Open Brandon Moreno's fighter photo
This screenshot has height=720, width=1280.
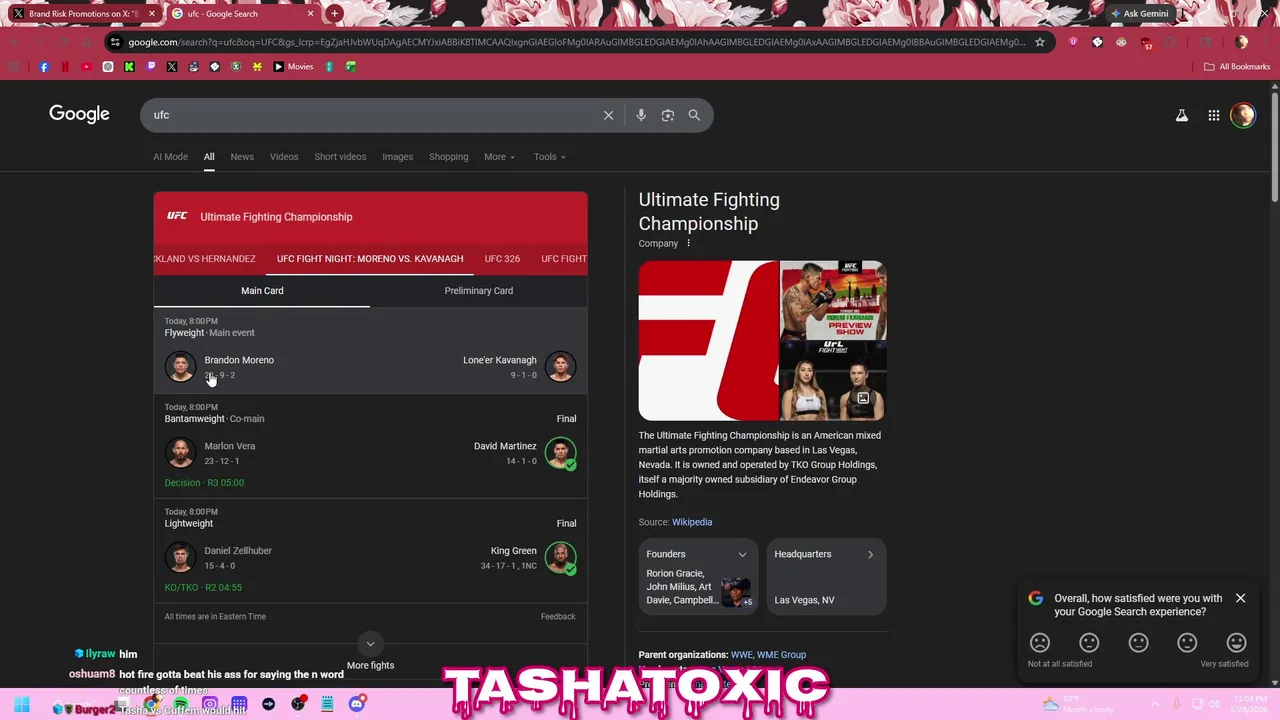coord(180,367)
